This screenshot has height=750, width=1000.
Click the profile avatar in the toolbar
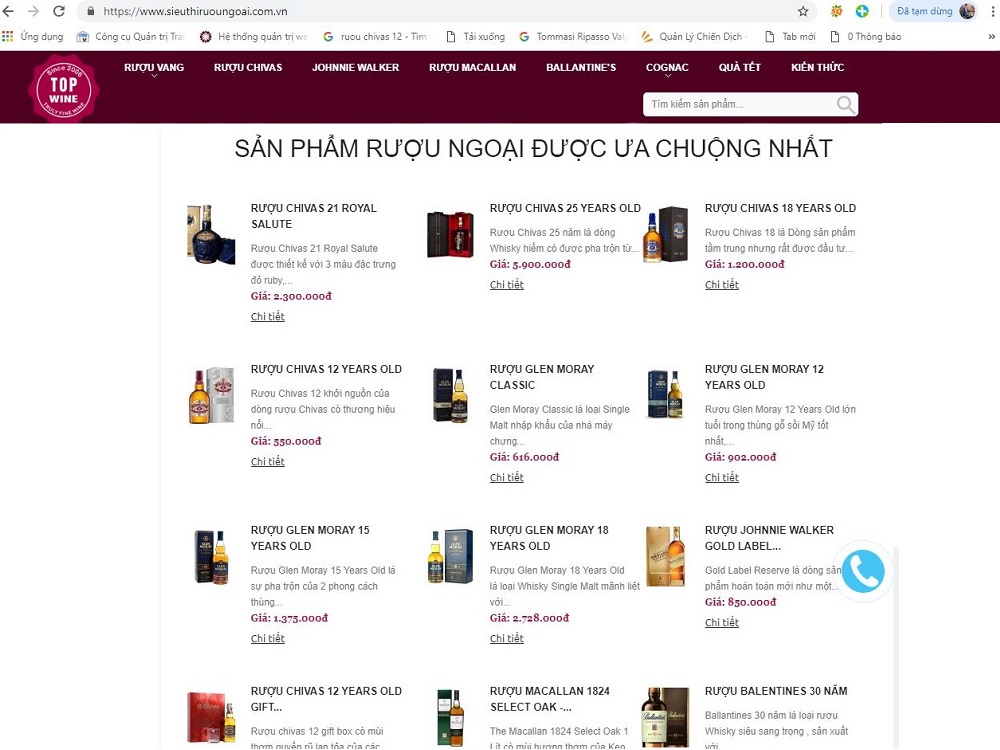[967, 11]
